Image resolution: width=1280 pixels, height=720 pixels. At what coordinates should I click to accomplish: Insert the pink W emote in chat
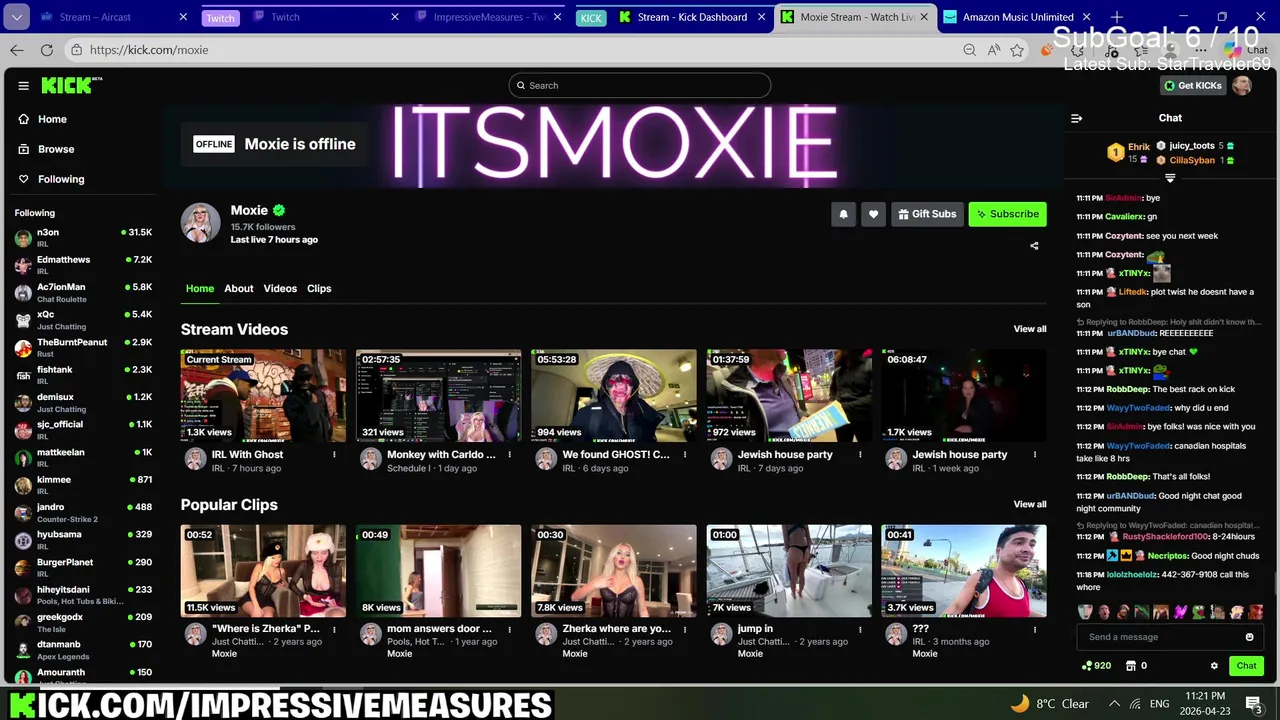tap(1180, 612)
